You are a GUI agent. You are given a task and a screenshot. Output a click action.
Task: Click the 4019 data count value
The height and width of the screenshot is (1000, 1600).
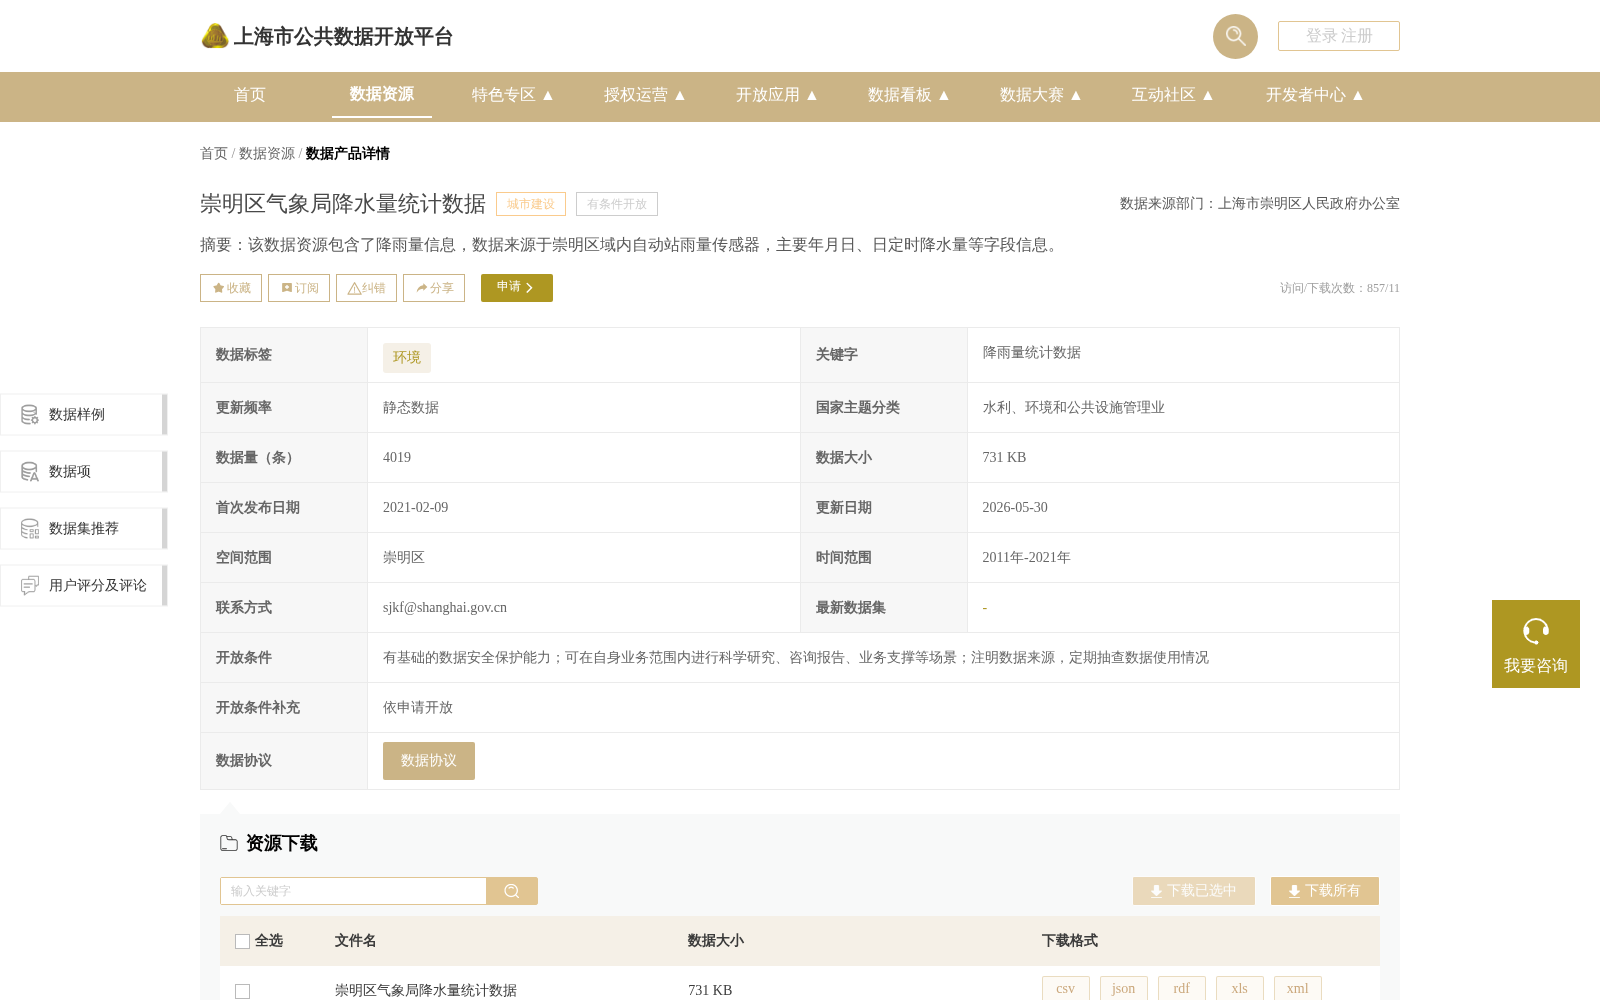coord(397,458)
